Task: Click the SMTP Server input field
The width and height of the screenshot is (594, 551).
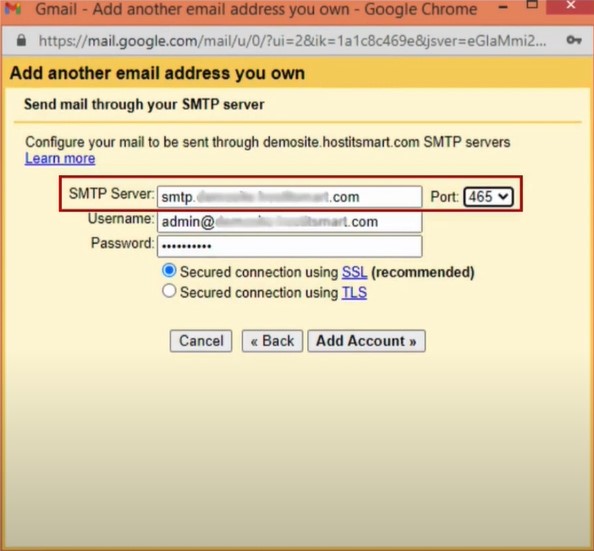Action: point(289,197)
